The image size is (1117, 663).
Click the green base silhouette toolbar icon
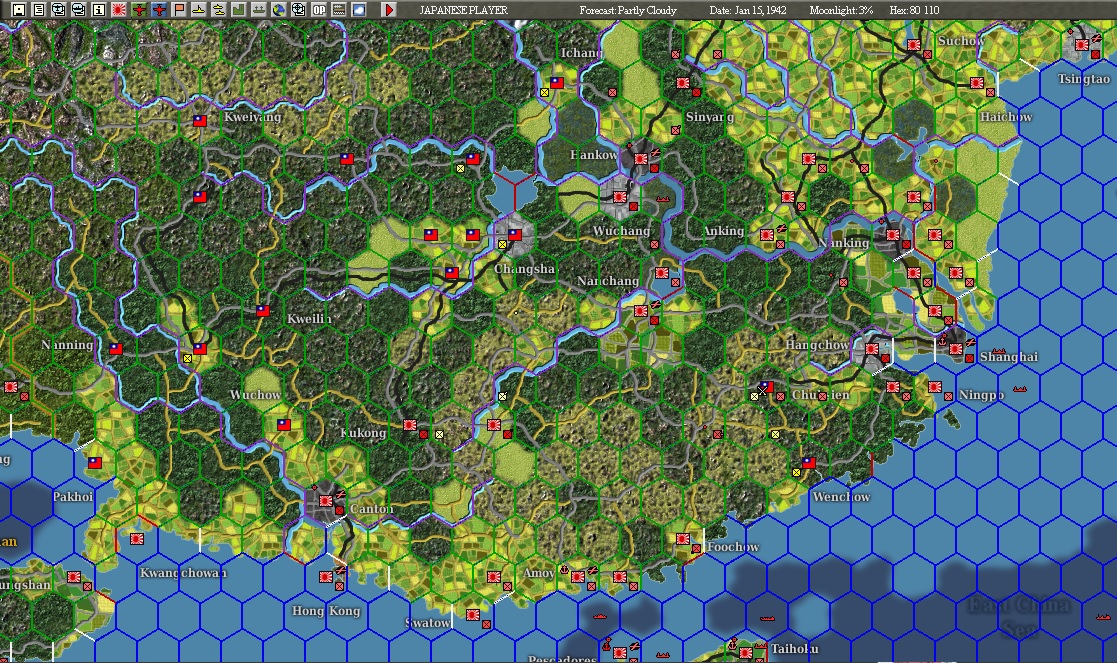pyautogui.click(x=258, y=10)
